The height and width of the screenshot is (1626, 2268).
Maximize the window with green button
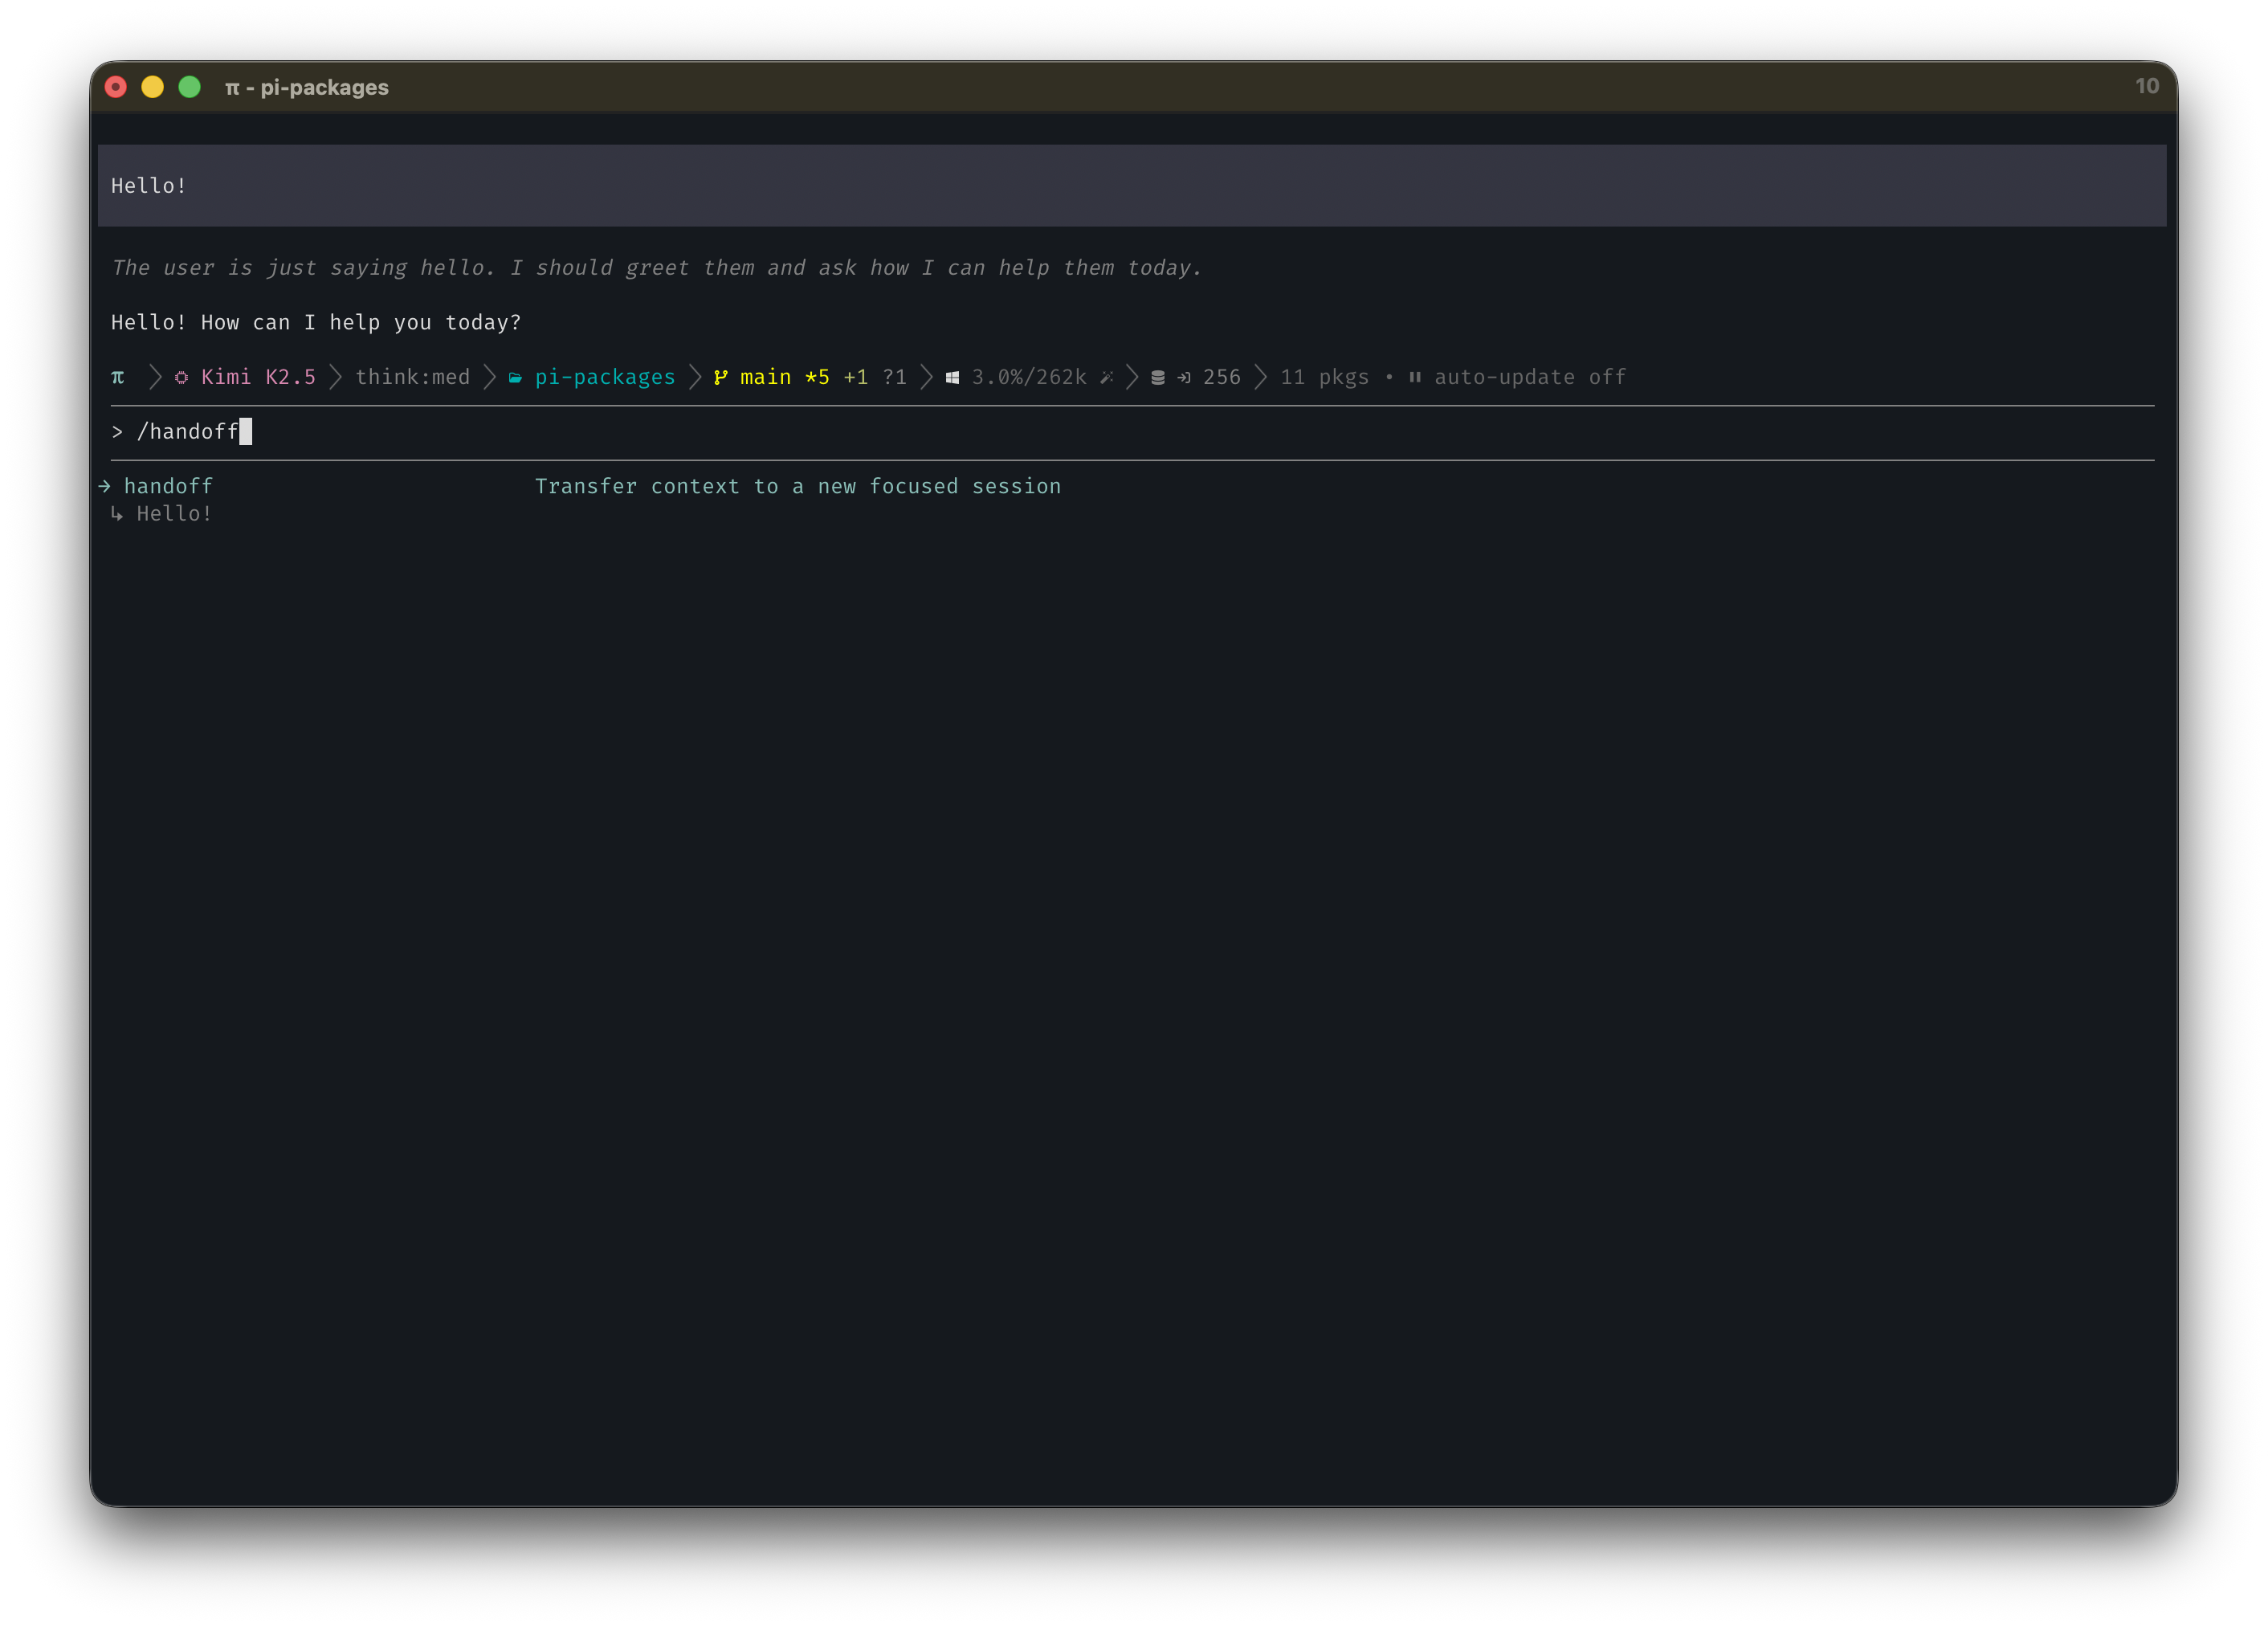pyautogui.click(x=189, y=87)
